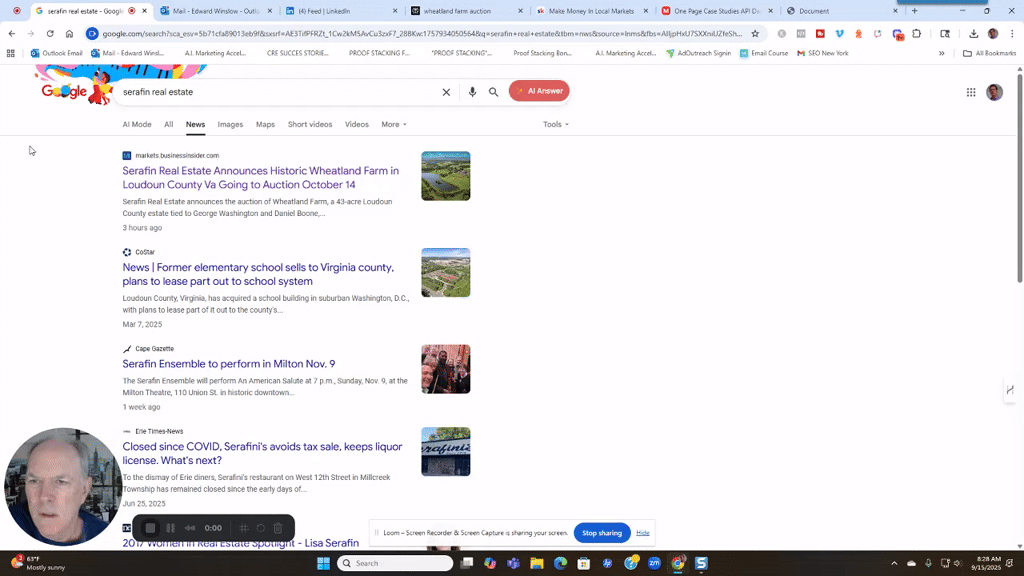Switch to the Maps tab
The image size is (1024, 576).
pyautogui.click(x=265, y=124)
